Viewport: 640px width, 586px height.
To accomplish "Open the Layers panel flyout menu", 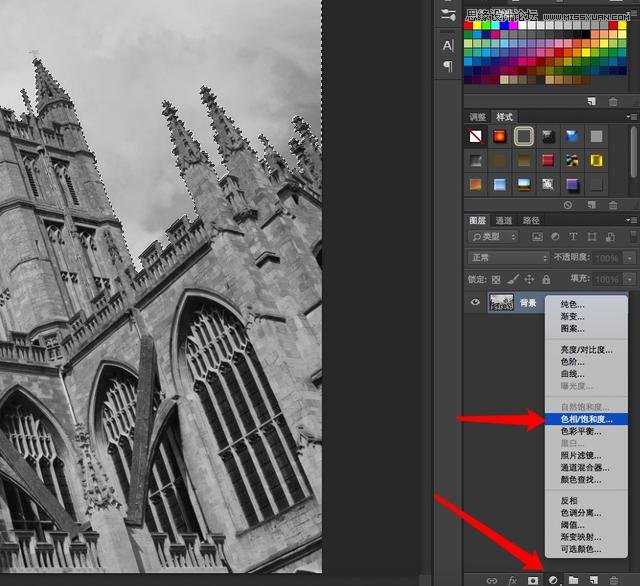I will (x=632, y=220).
